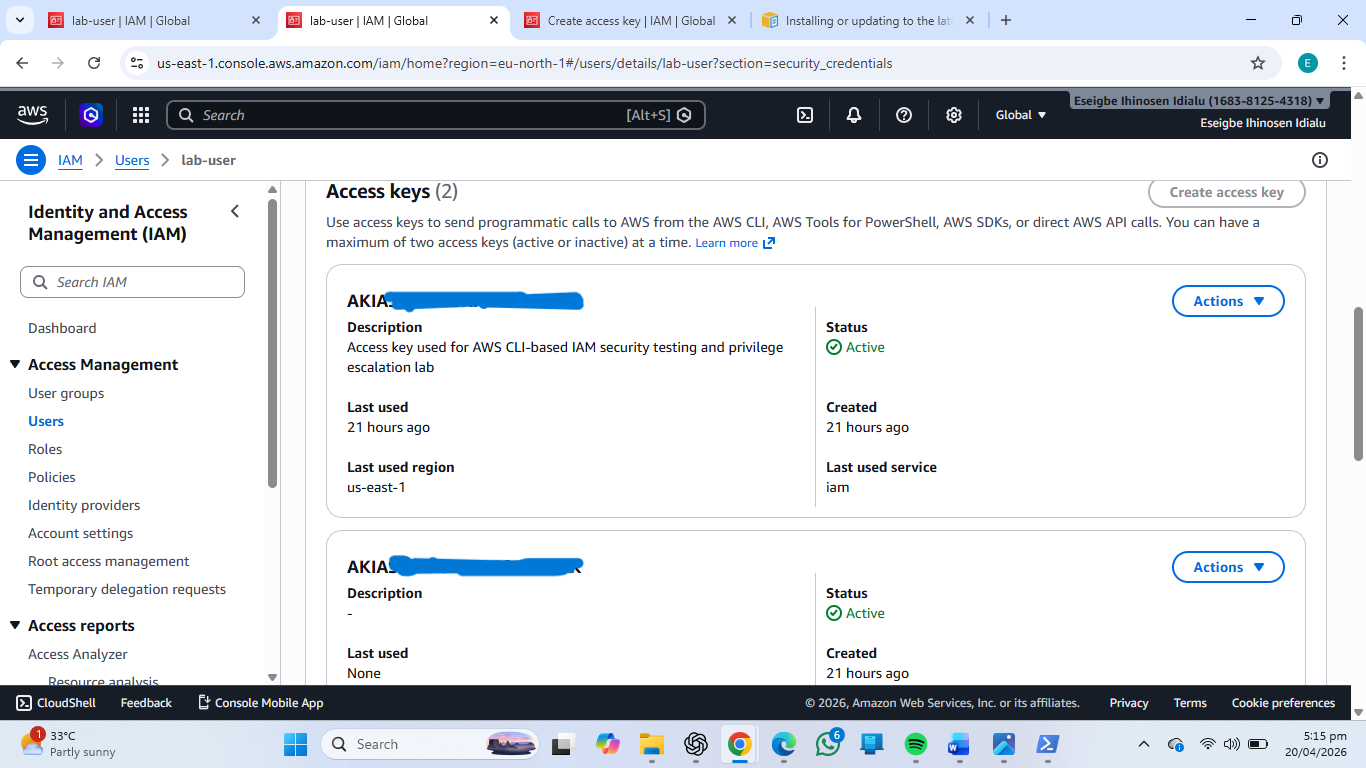The height and width of the screenshot is (768, 1366).
Task: Click IAM breadcrumb link
Action: tap(70, 160)
